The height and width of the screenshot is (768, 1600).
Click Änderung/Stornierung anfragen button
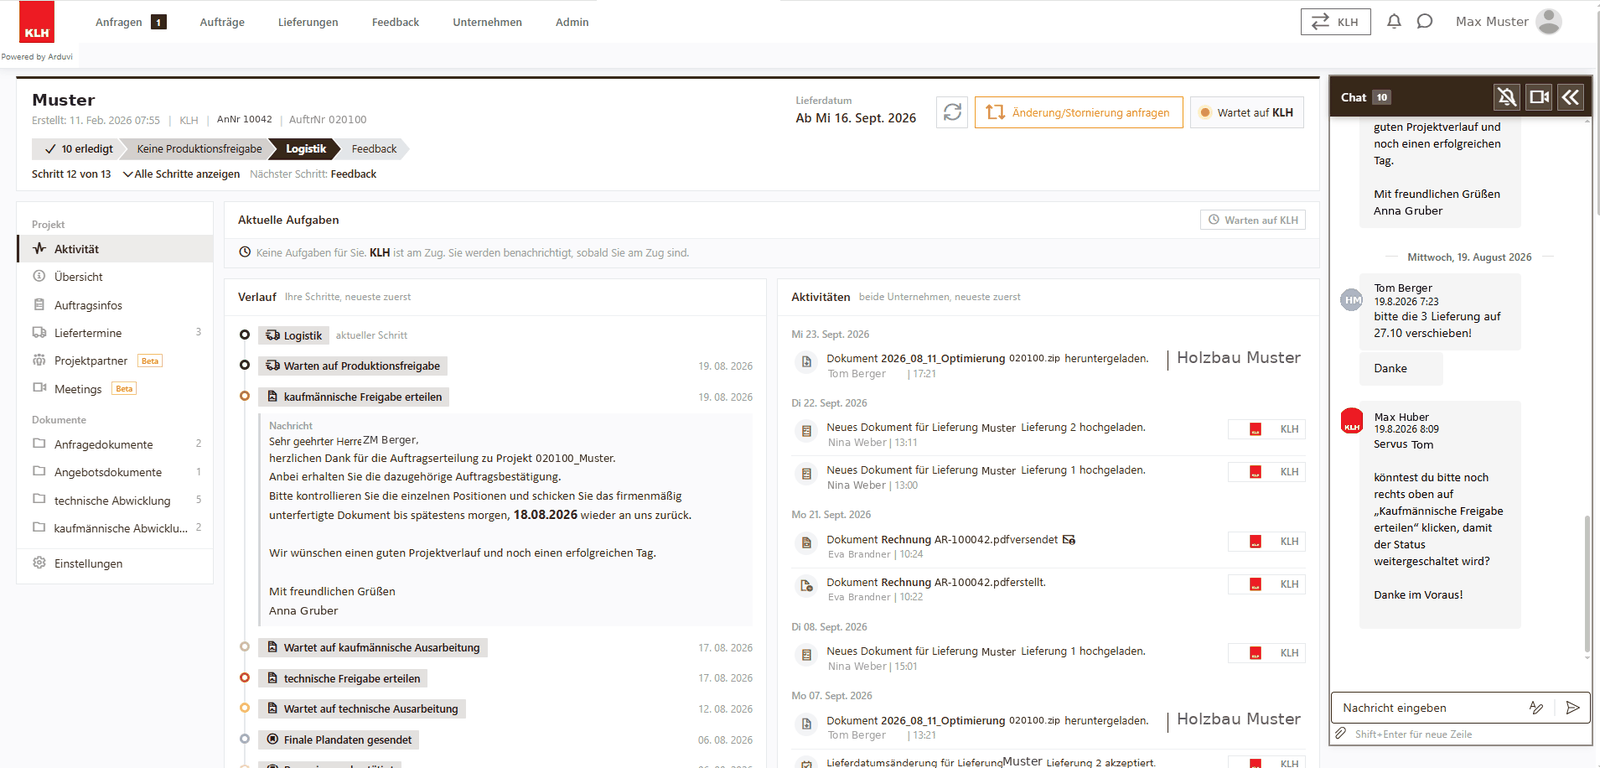[1079, 112]
